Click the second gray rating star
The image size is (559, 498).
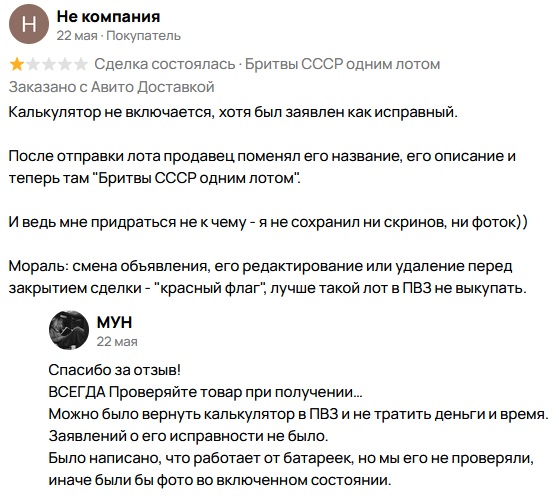33,65
